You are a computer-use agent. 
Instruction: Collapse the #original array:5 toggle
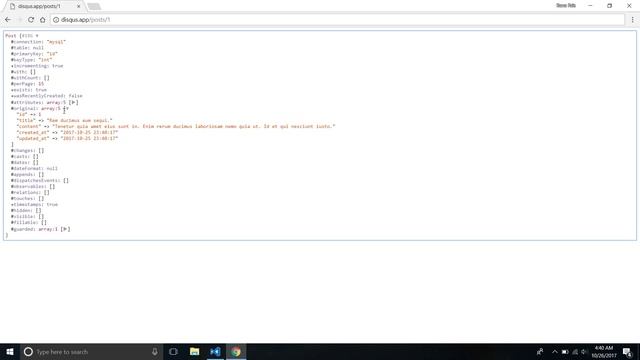67,109
